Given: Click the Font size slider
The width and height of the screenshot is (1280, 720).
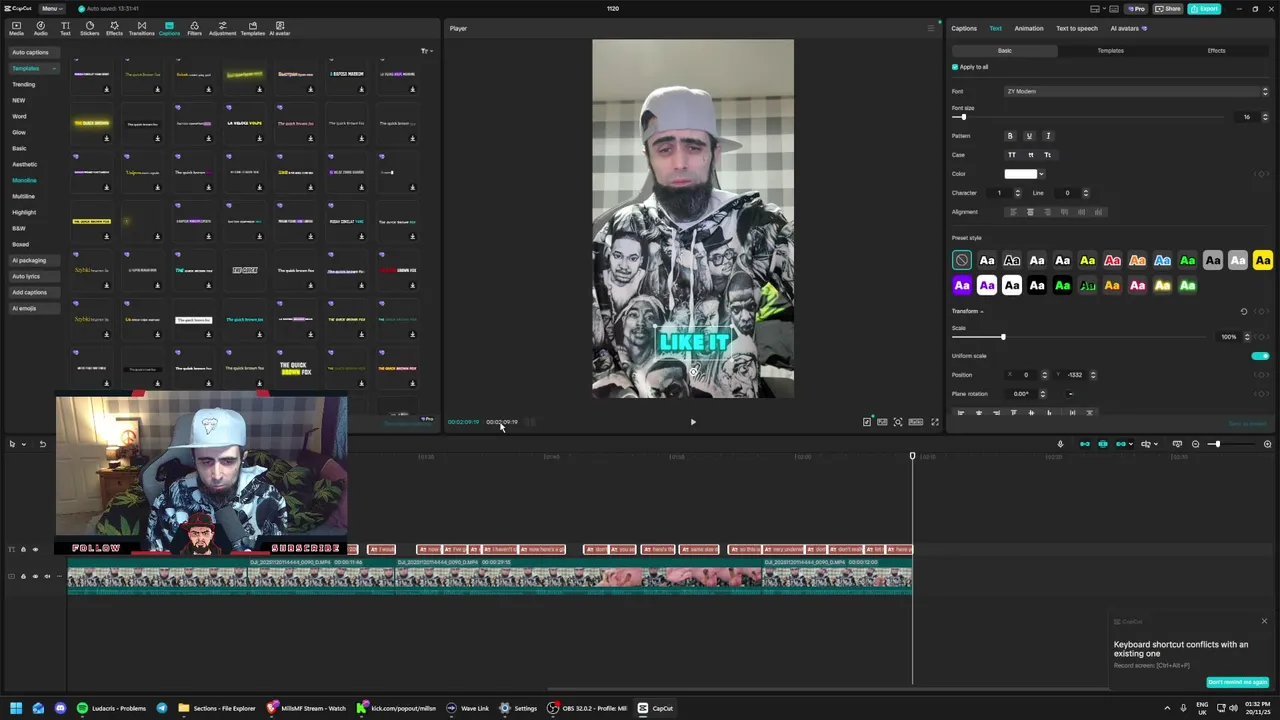Looking at the screenshot, I should tap(1090, 117).
